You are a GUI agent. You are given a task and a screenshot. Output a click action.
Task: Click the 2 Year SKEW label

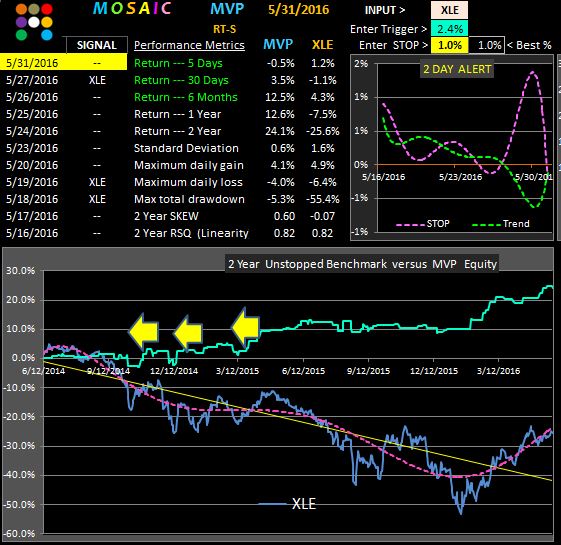(x=166, y=216)
